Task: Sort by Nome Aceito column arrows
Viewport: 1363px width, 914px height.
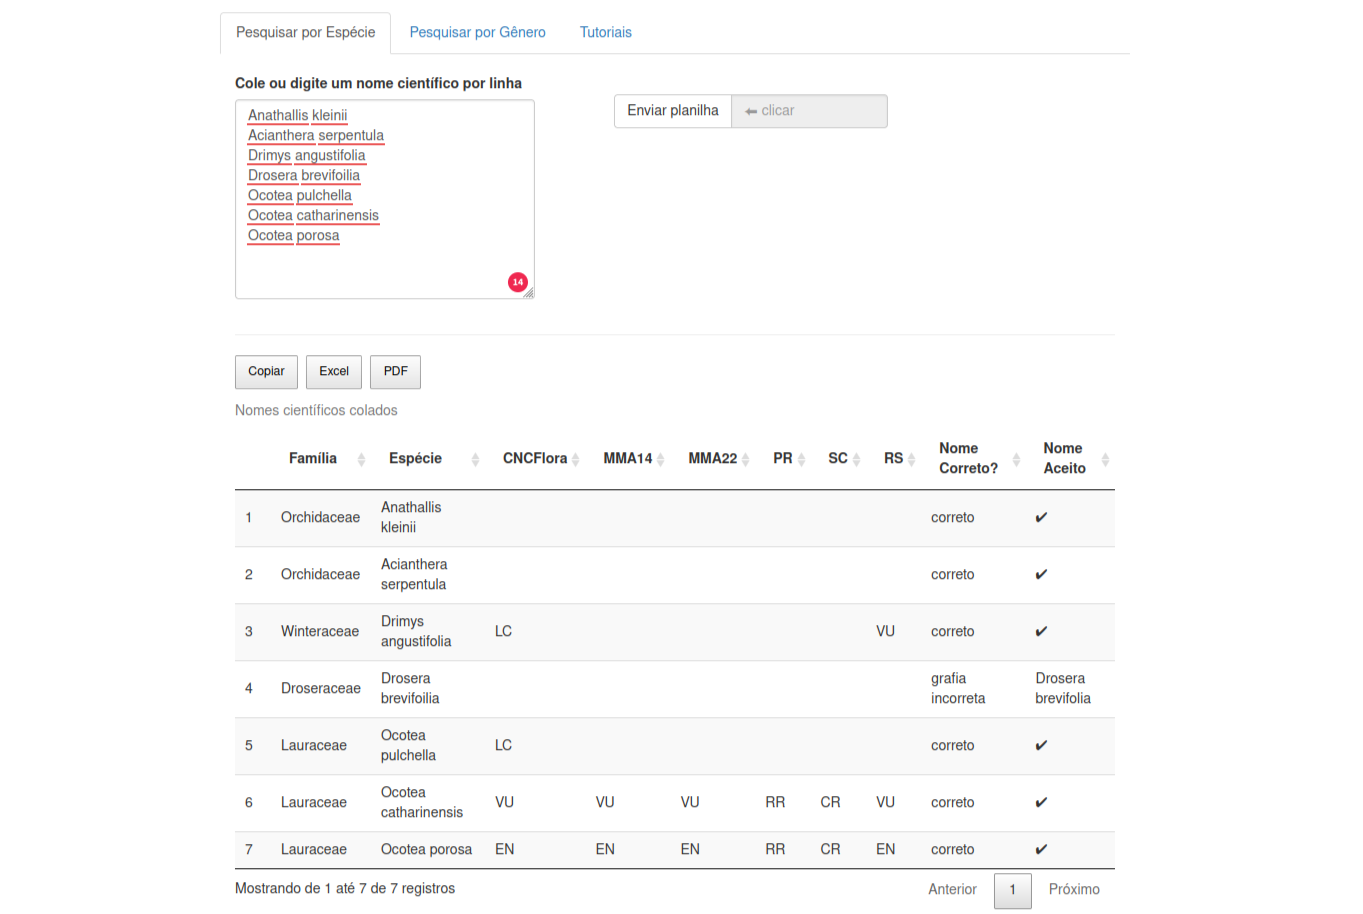Action: [x=1105, y=459]
